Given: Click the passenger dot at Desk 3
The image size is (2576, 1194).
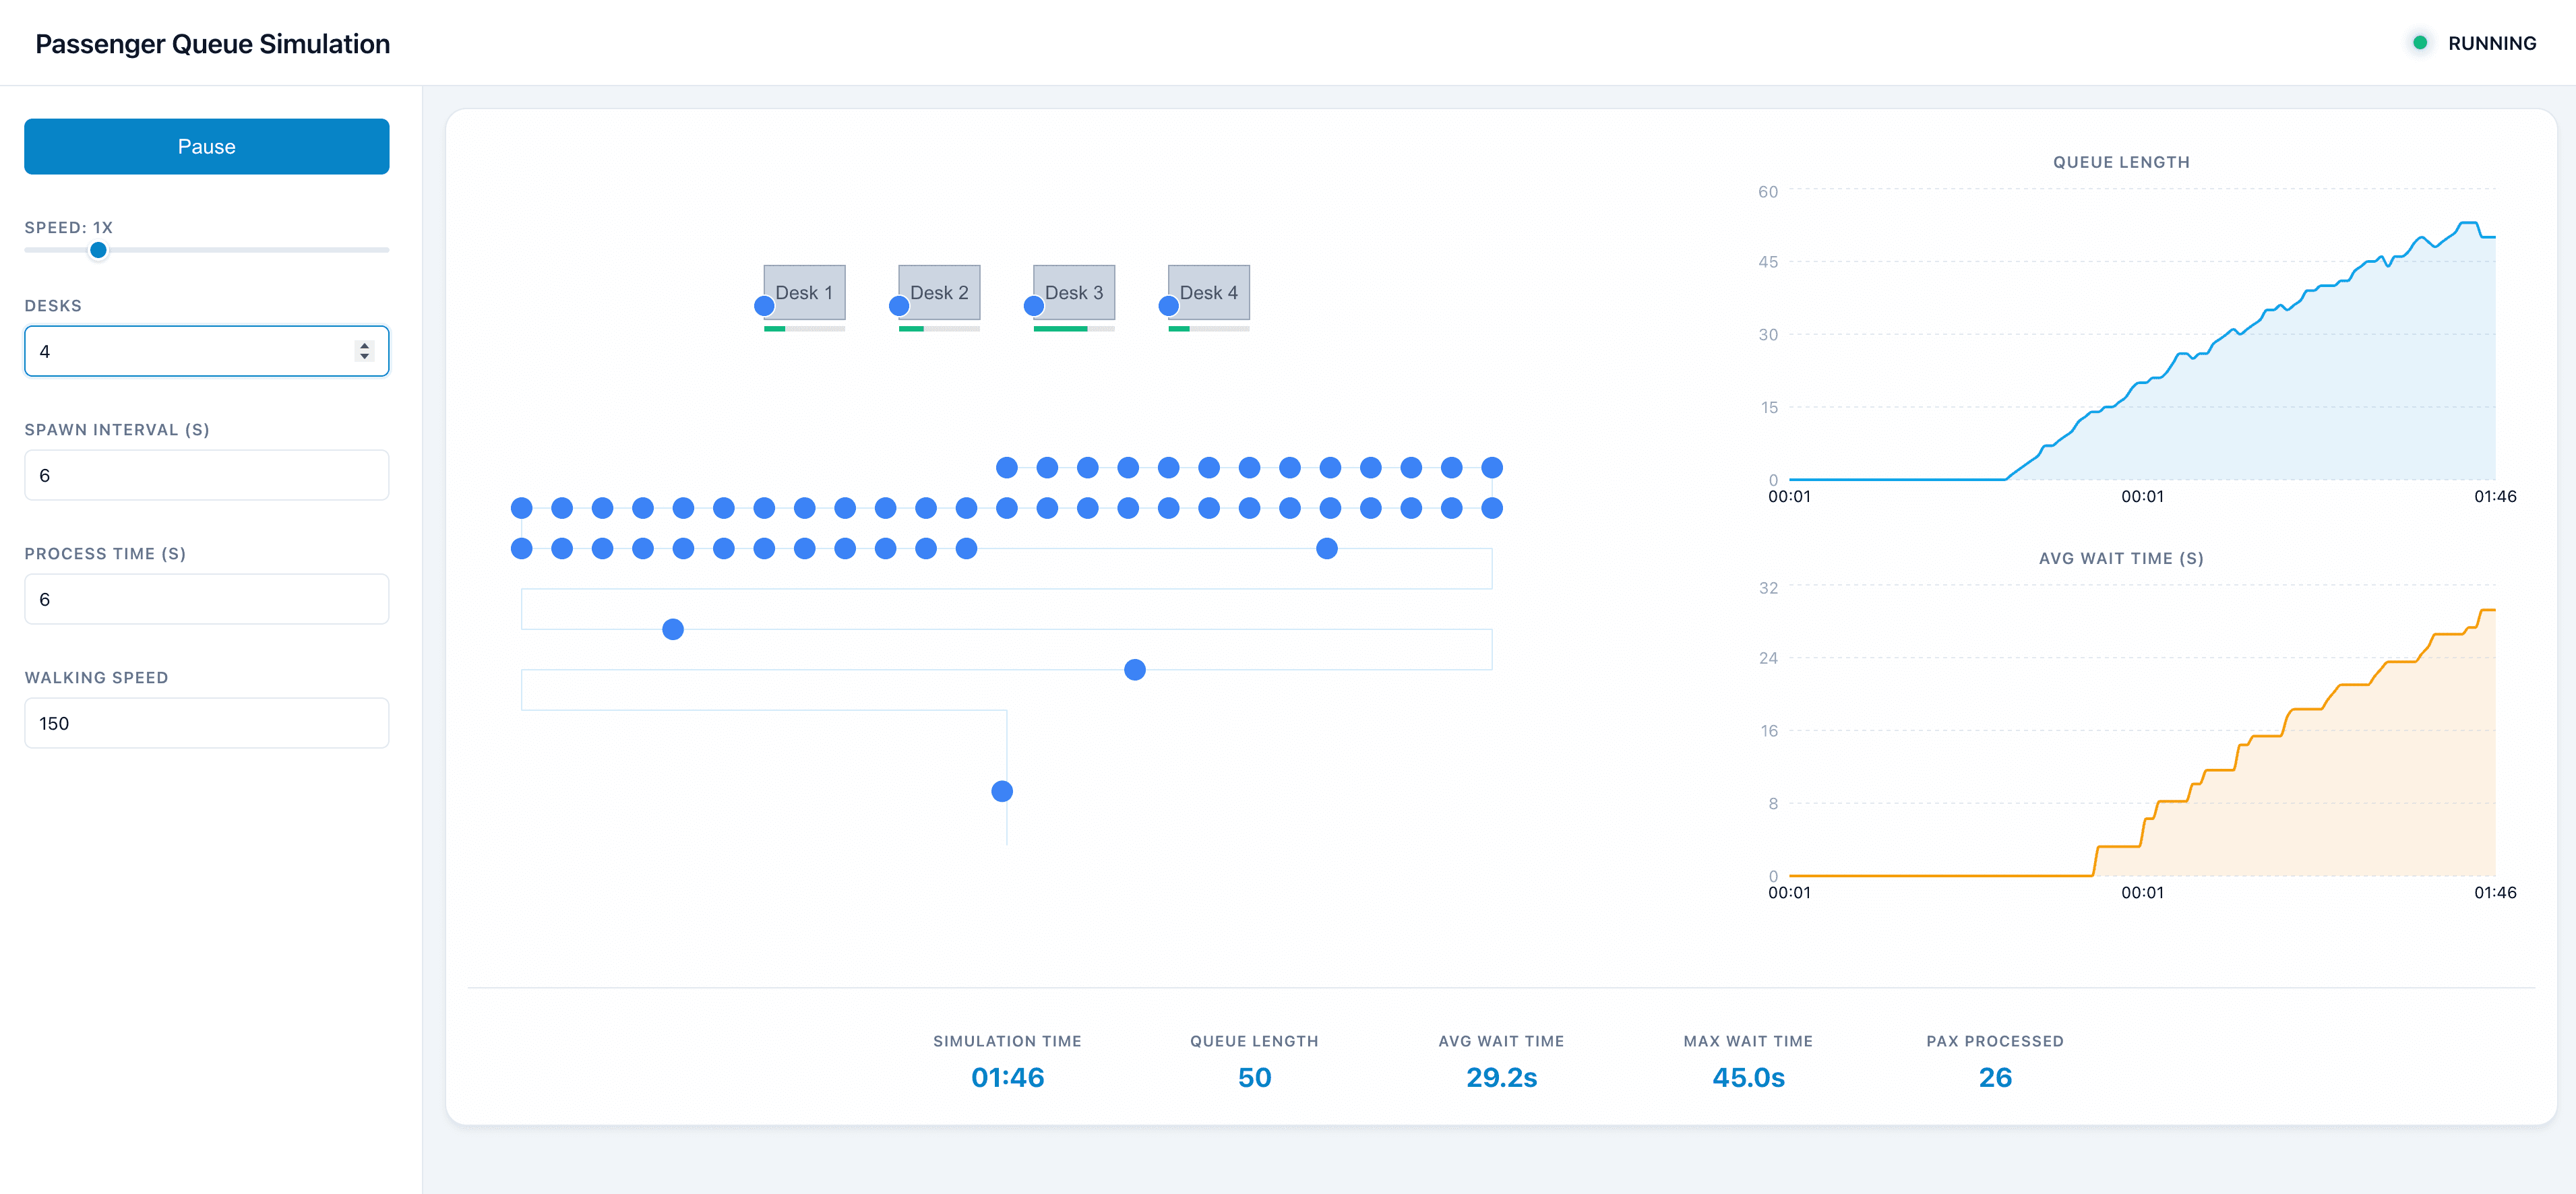Looking at the screenshot, I should tap(1034, 306).
